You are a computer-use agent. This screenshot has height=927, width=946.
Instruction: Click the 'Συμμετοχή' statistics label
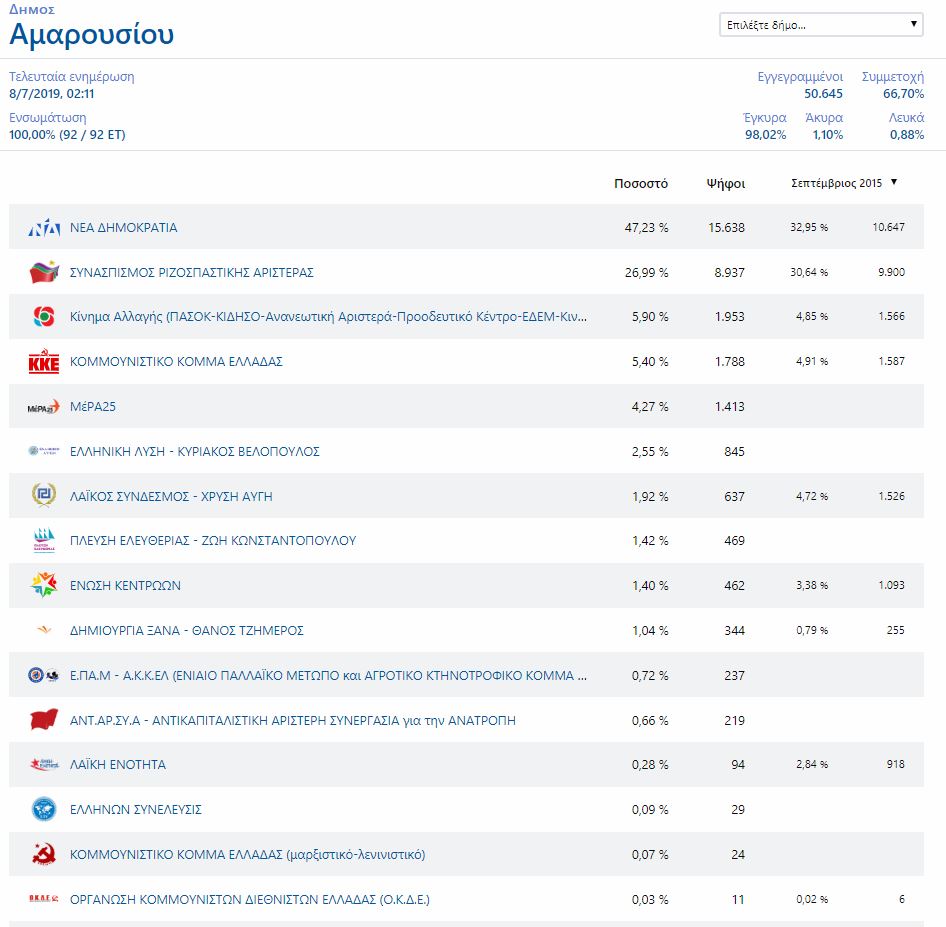(893, 77)
